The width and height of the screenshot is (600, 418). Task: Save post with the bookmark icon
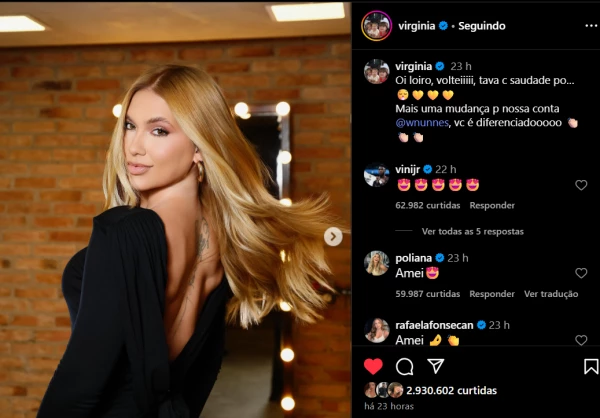[591, 367]
